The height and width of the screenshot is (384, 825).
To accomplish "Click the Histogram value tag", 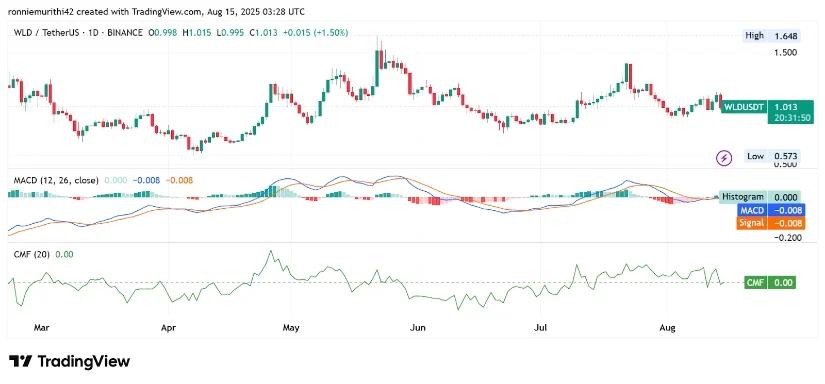I will coord(761,196).
